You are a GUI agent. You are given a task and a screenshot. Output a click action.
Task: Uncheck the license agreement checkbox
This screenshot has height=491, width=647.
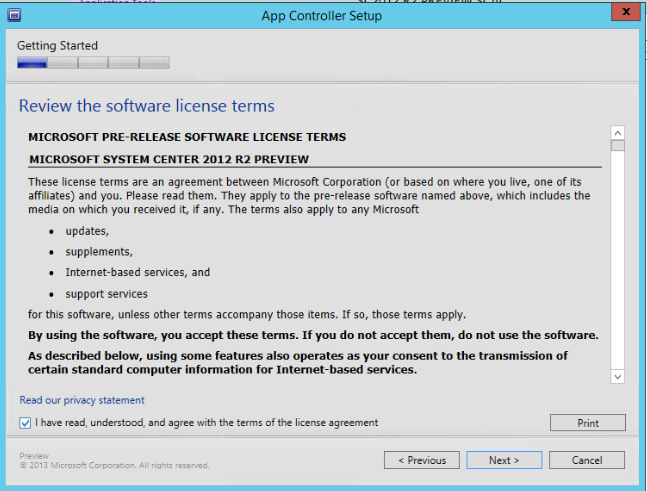click(x=25, y=423)
